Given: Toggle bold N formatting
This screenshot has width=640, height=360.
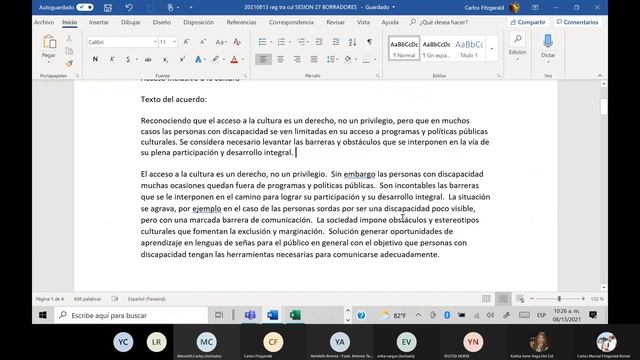Looking at the screenshot, I should (x=95, y=60).
